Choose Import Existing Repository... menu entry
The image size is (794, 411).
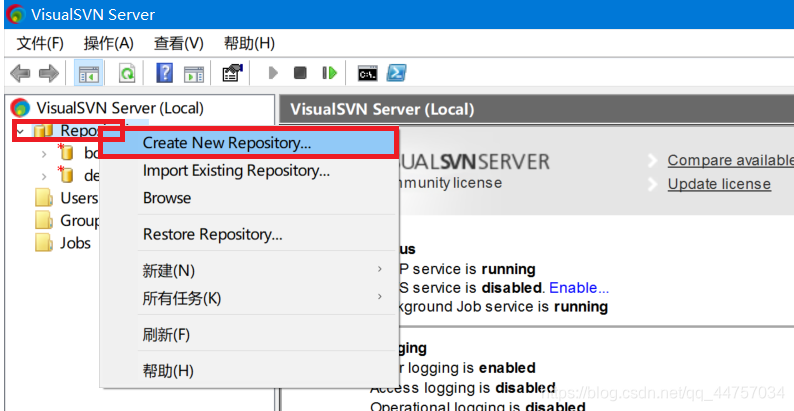pyautogui.click(x=248, y=171)
